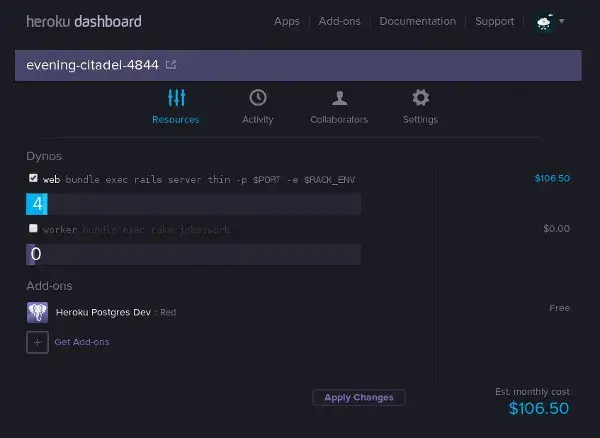Open the Apps menu item
This screenshot has width=600, height=438.
pyautogui.click(x=286, y=21)
